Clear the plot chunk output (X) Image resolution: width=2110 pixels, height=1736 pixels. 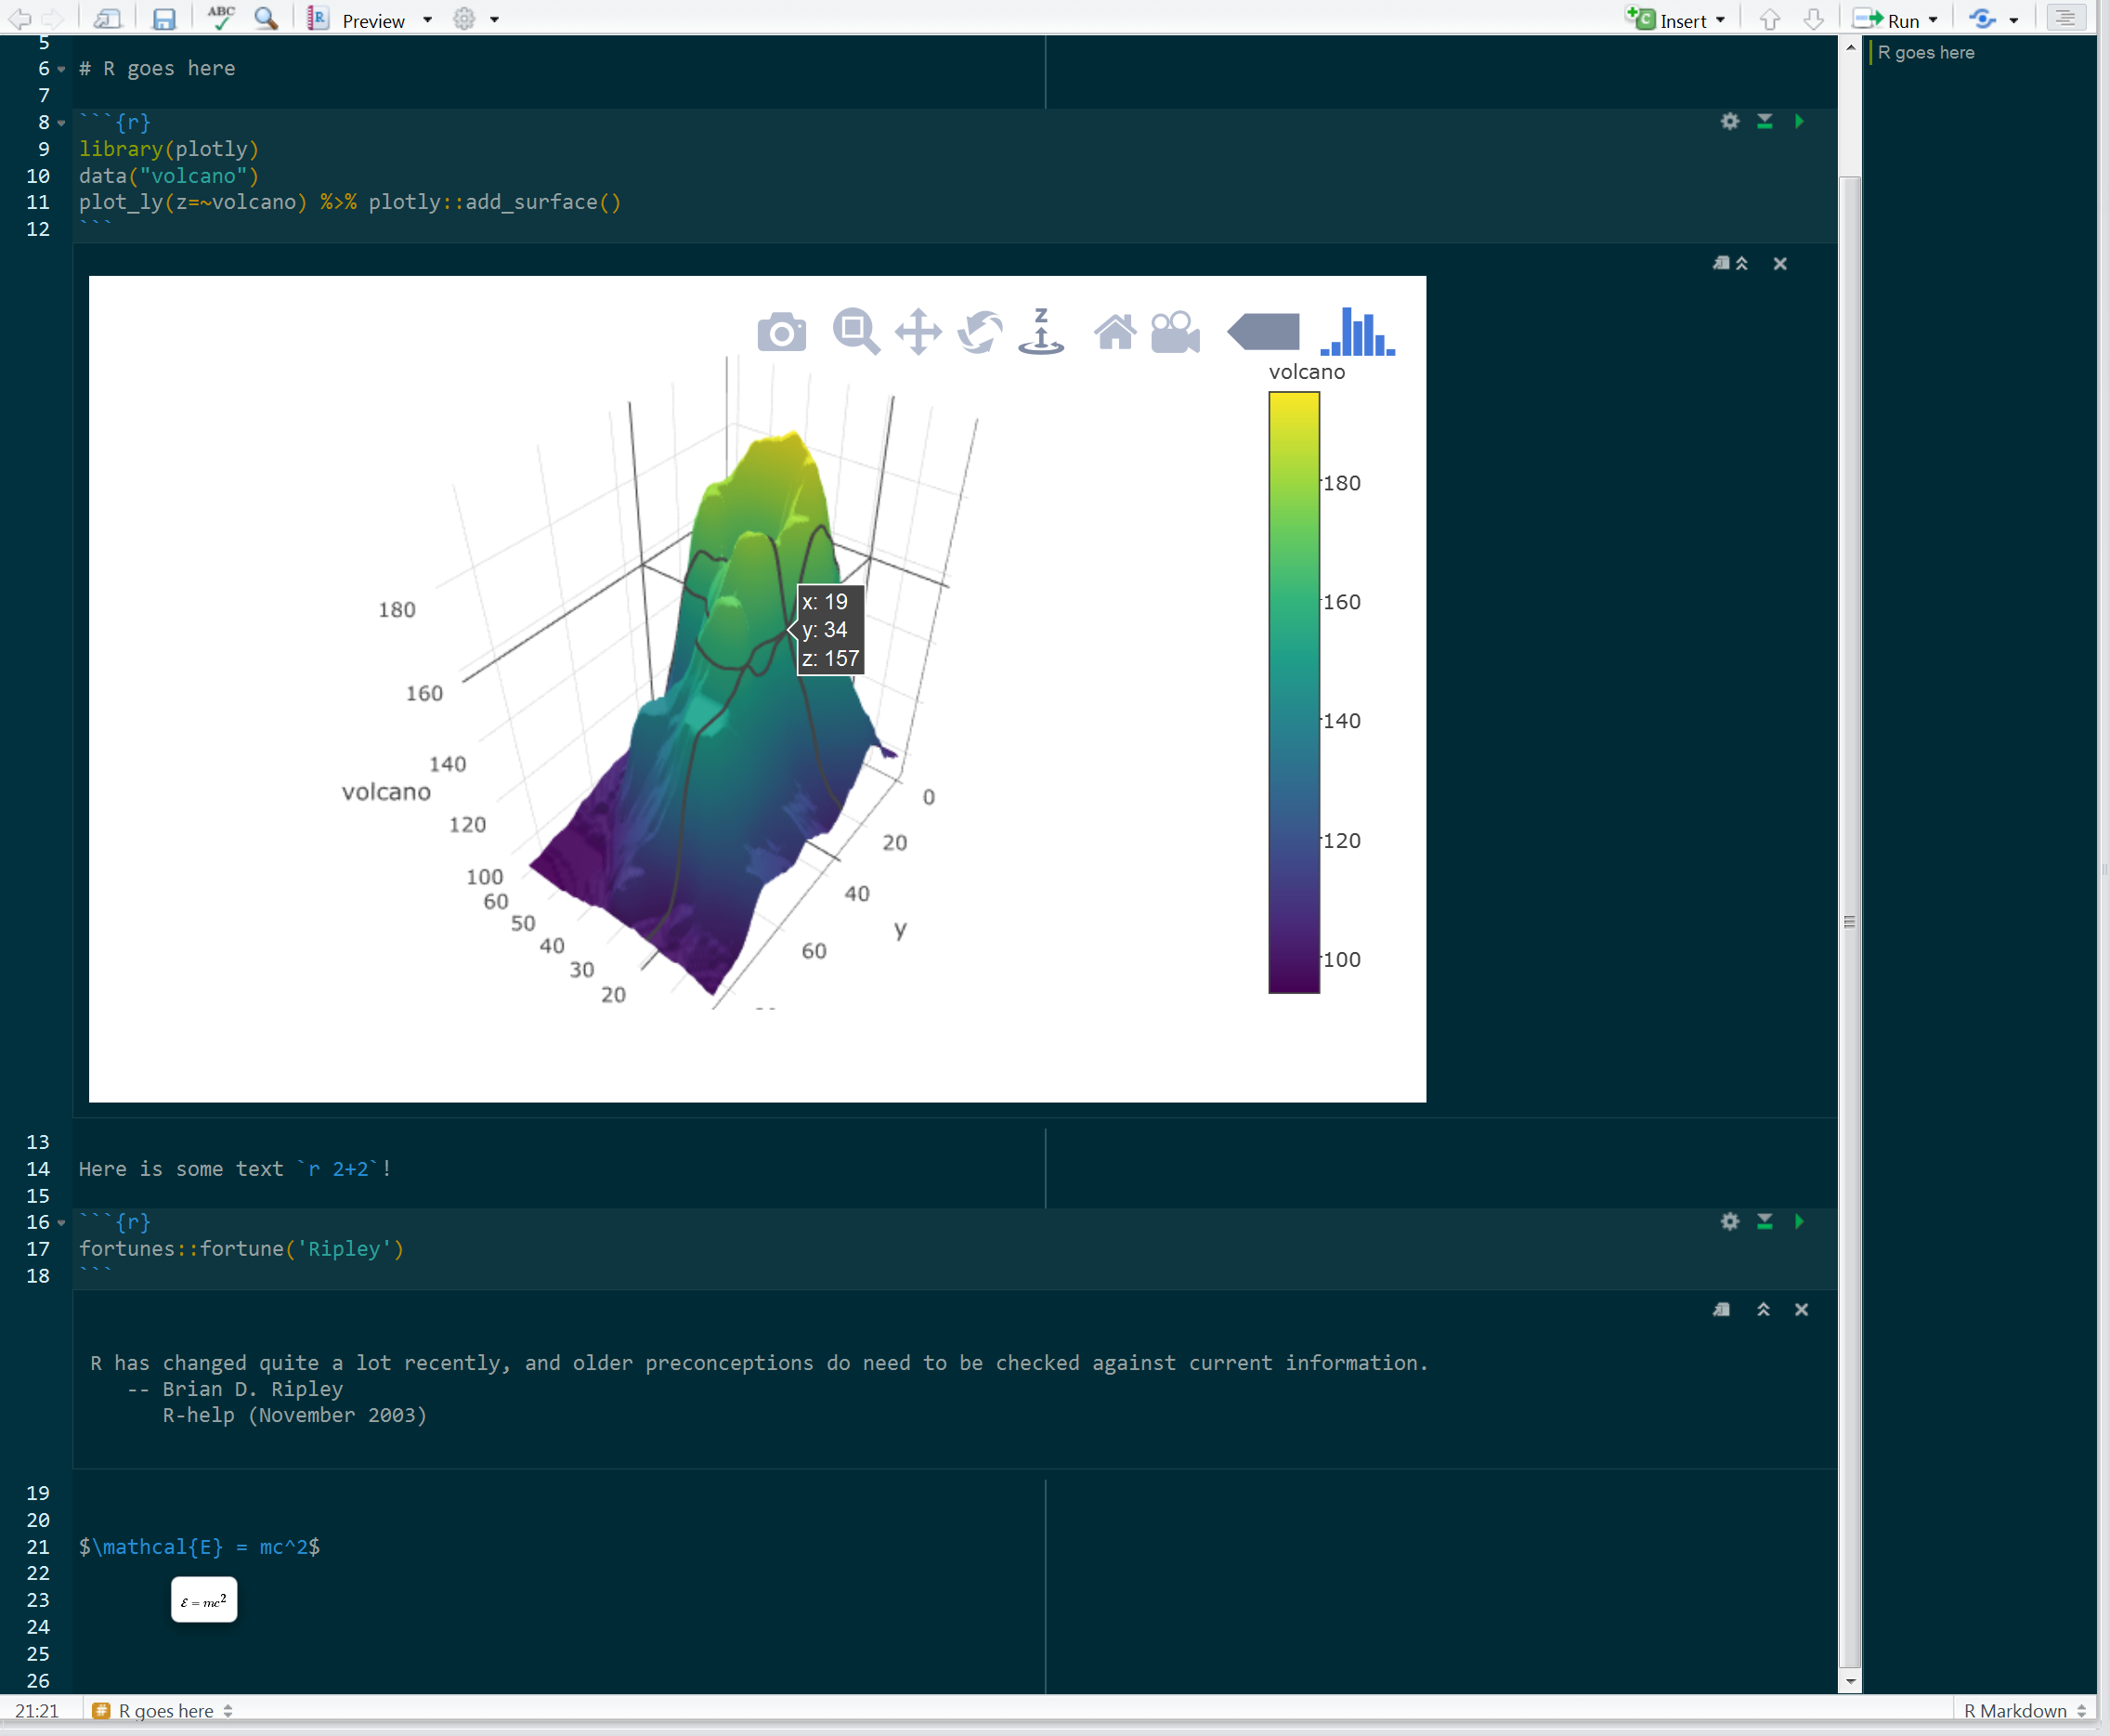pos(1780,263)
